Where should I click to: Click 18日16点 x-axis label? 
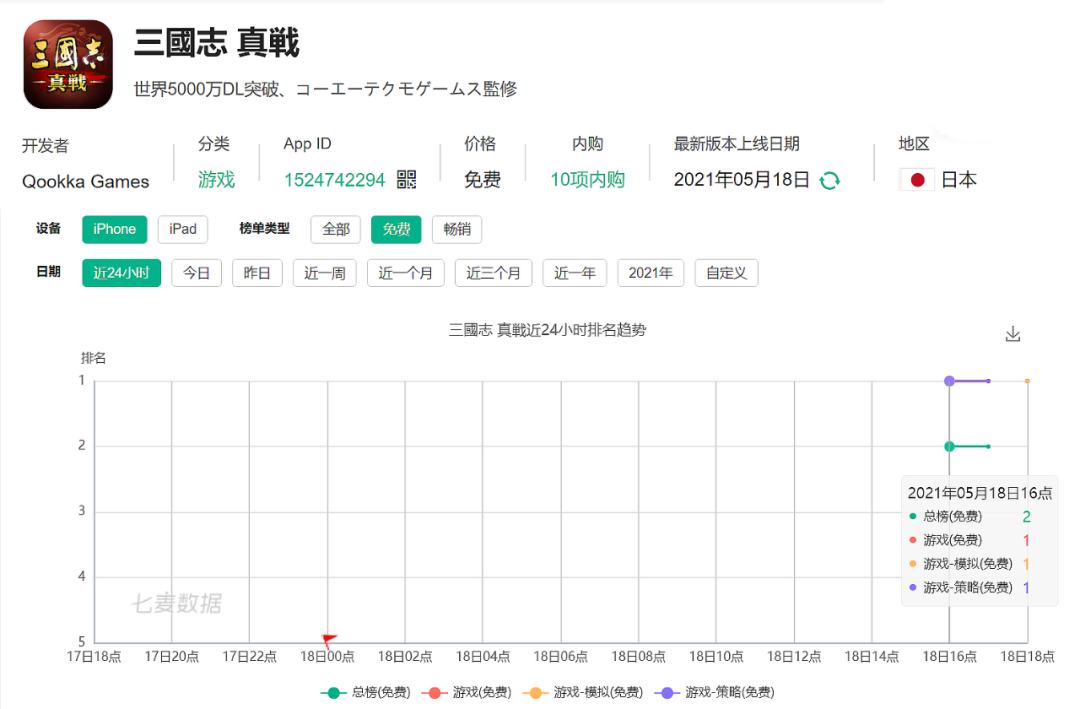coord(949,657)
